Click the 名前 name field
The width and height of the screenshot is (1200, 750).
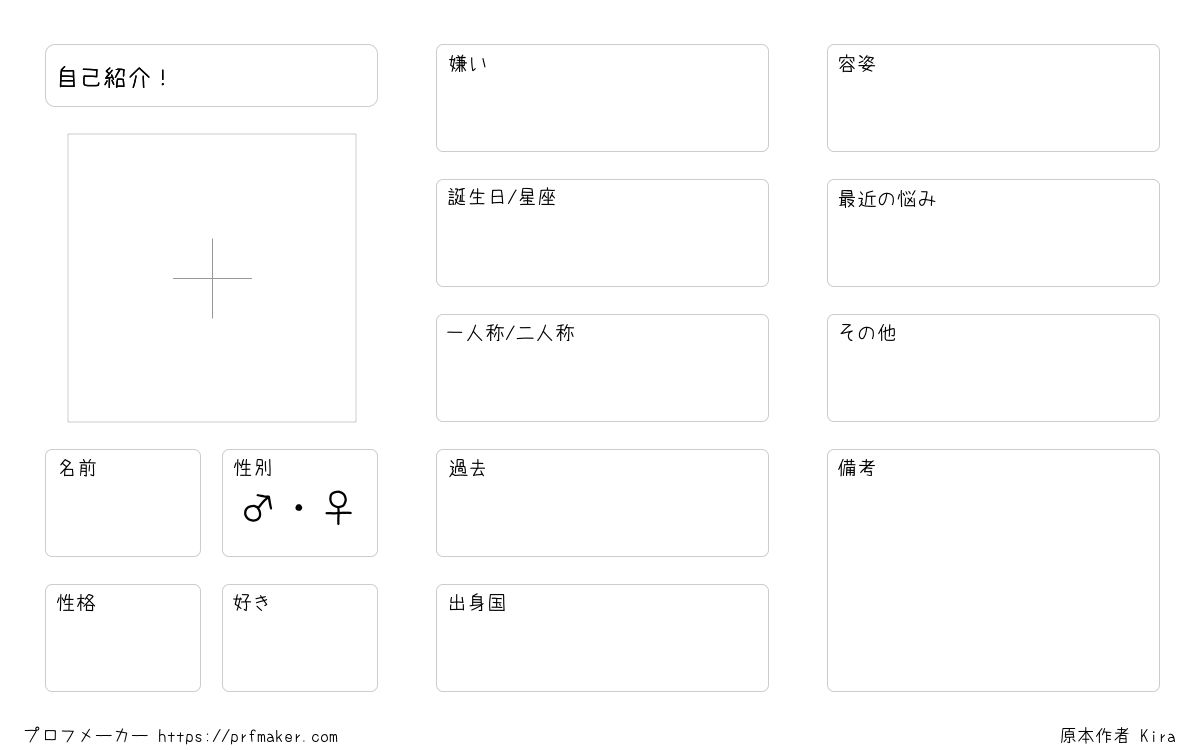tap(123, 503)
